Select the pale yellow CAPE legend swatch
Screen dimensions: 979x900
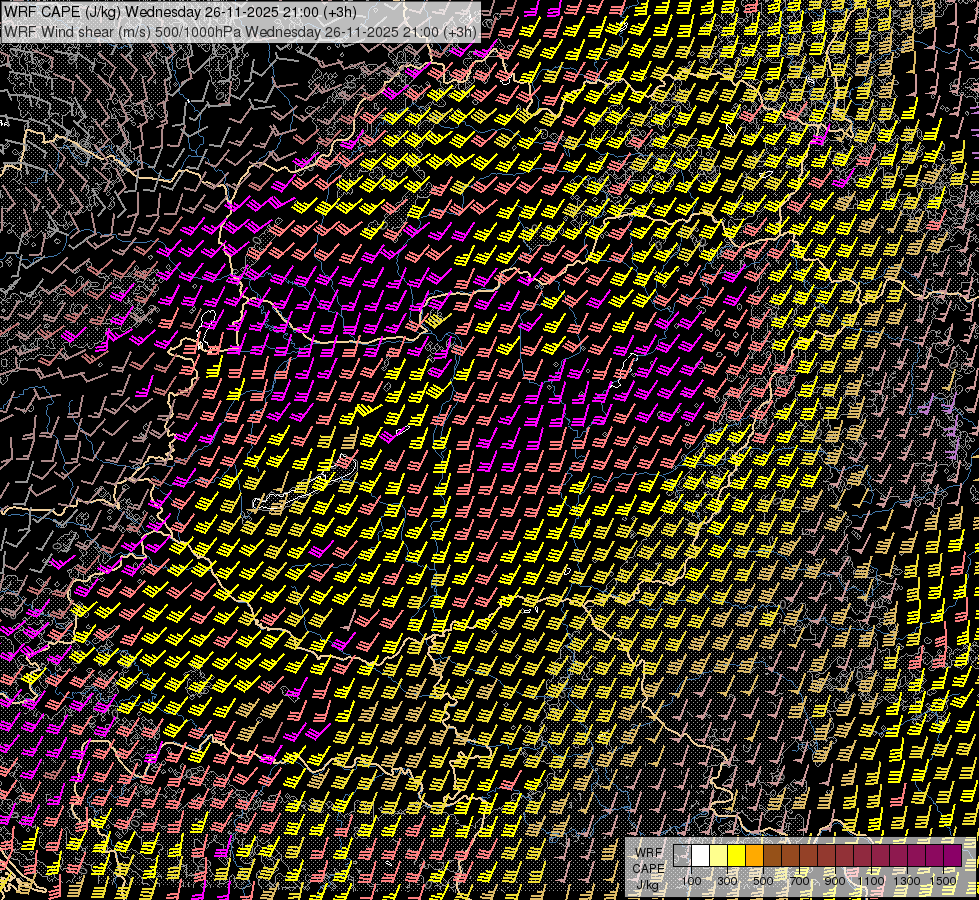point(719,856)
